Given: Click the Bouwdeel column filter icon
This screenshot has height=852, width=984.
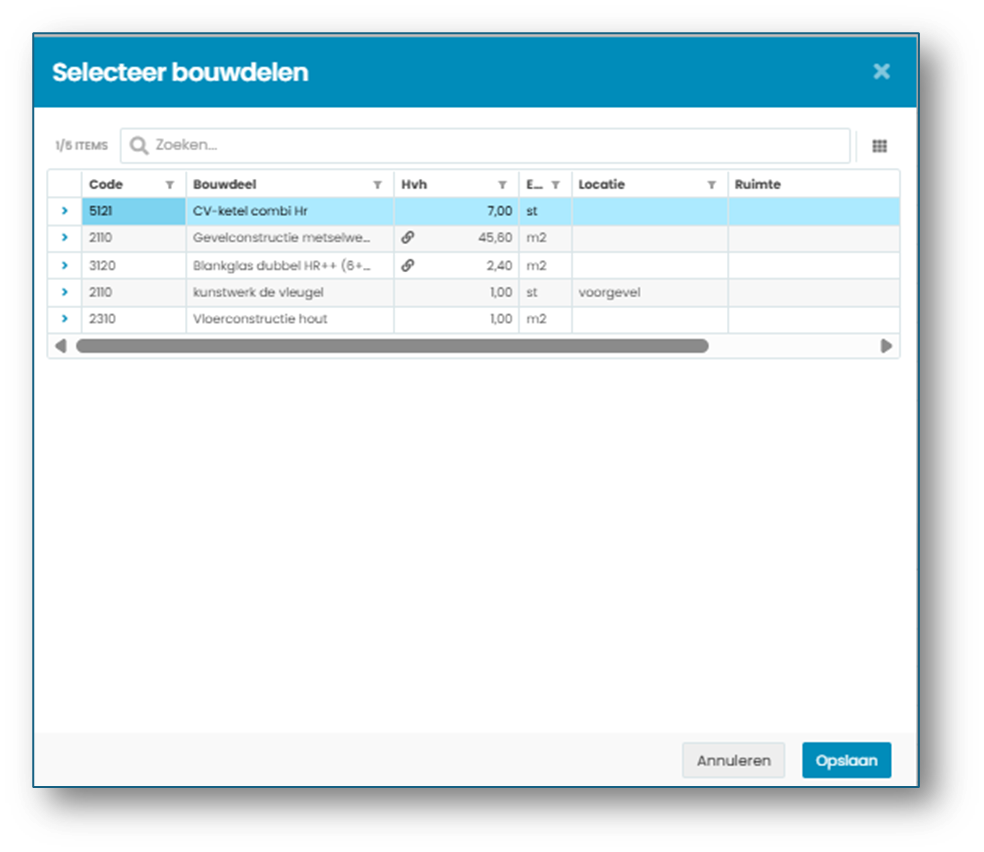Looking at the screenshot, I should [x=377, y=185].
